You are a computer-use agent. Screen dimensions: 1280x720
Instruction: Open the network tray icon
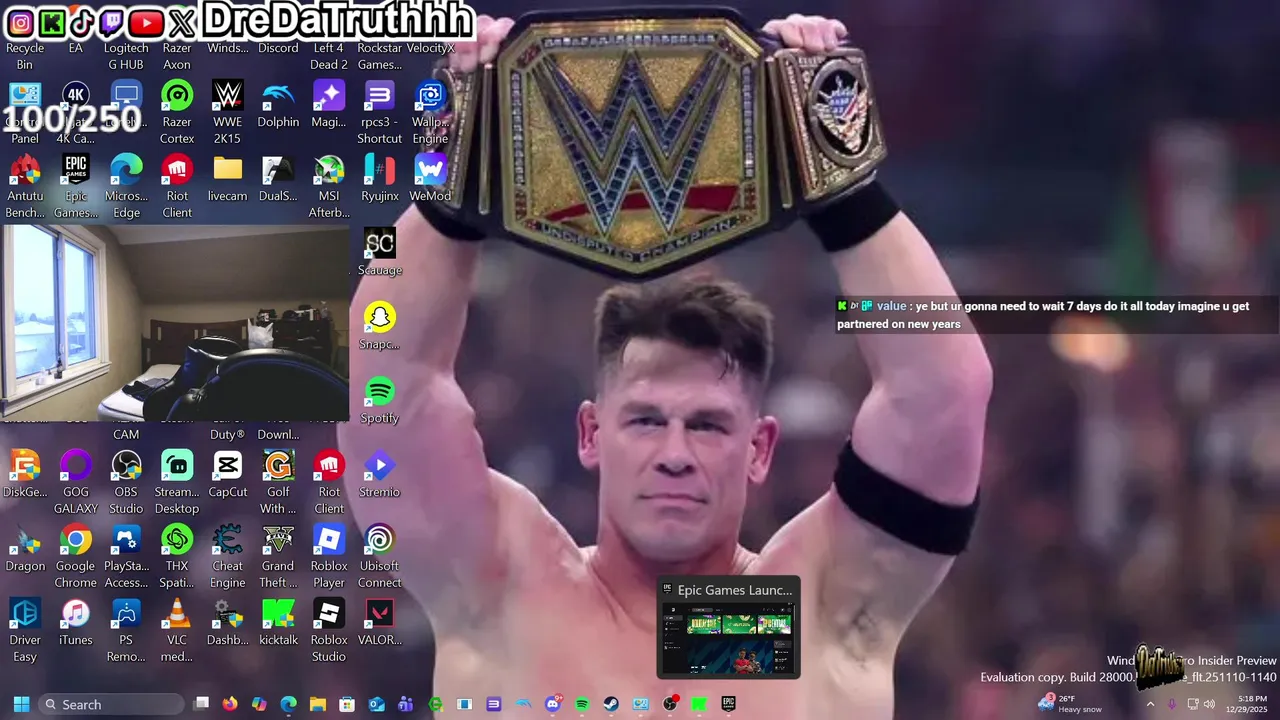click(1191, 704)
